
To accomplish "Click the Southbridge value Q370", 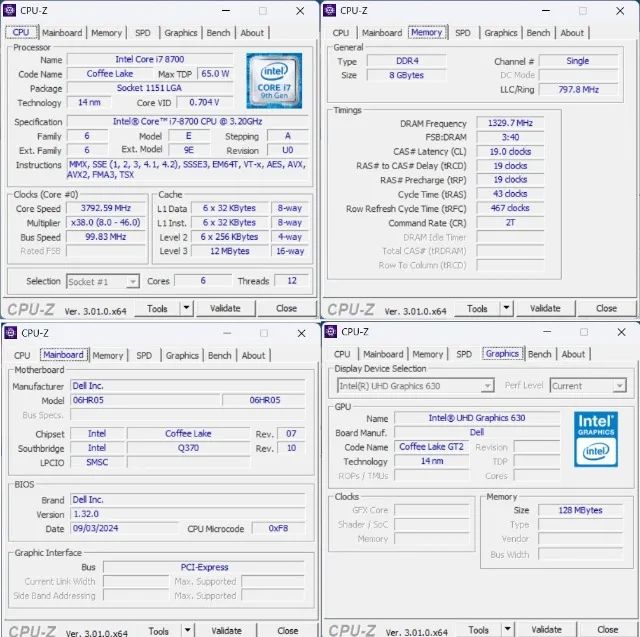I will [188, 448].
